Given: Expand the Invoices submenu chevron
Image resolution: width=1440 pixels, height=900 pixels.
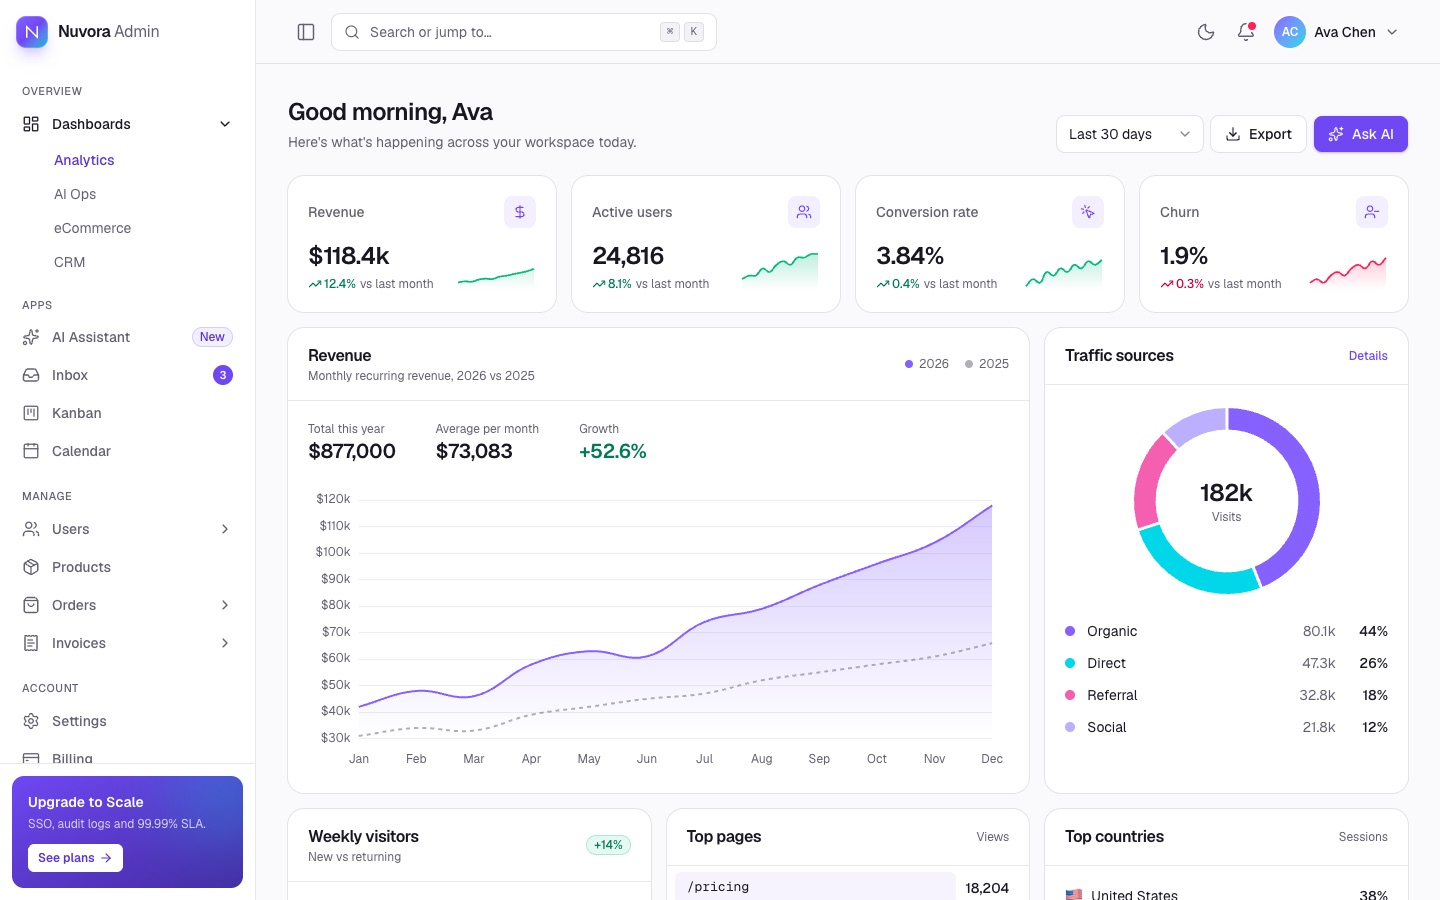Looking at the screenshot, I should point(225,643).
